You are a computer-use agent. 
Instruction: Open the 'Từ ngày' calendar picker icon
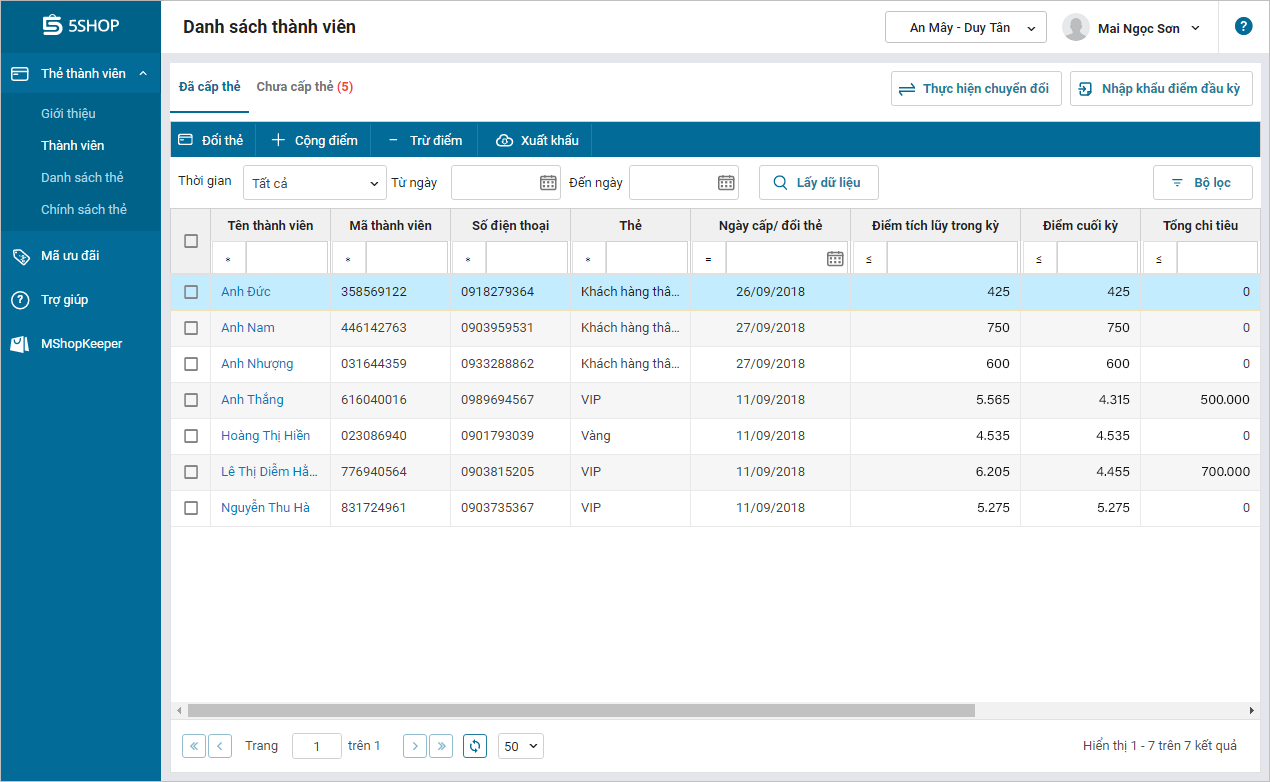(x=548, y=182)
